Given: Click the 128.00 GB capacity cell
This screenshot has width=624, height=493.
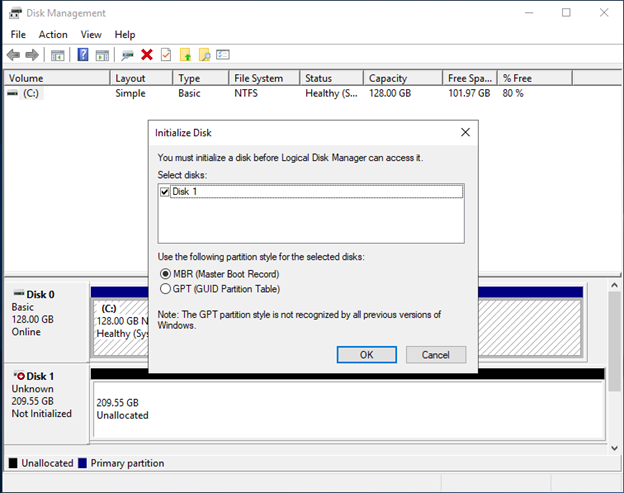Looking at the screenshot, I should [390, 93].
